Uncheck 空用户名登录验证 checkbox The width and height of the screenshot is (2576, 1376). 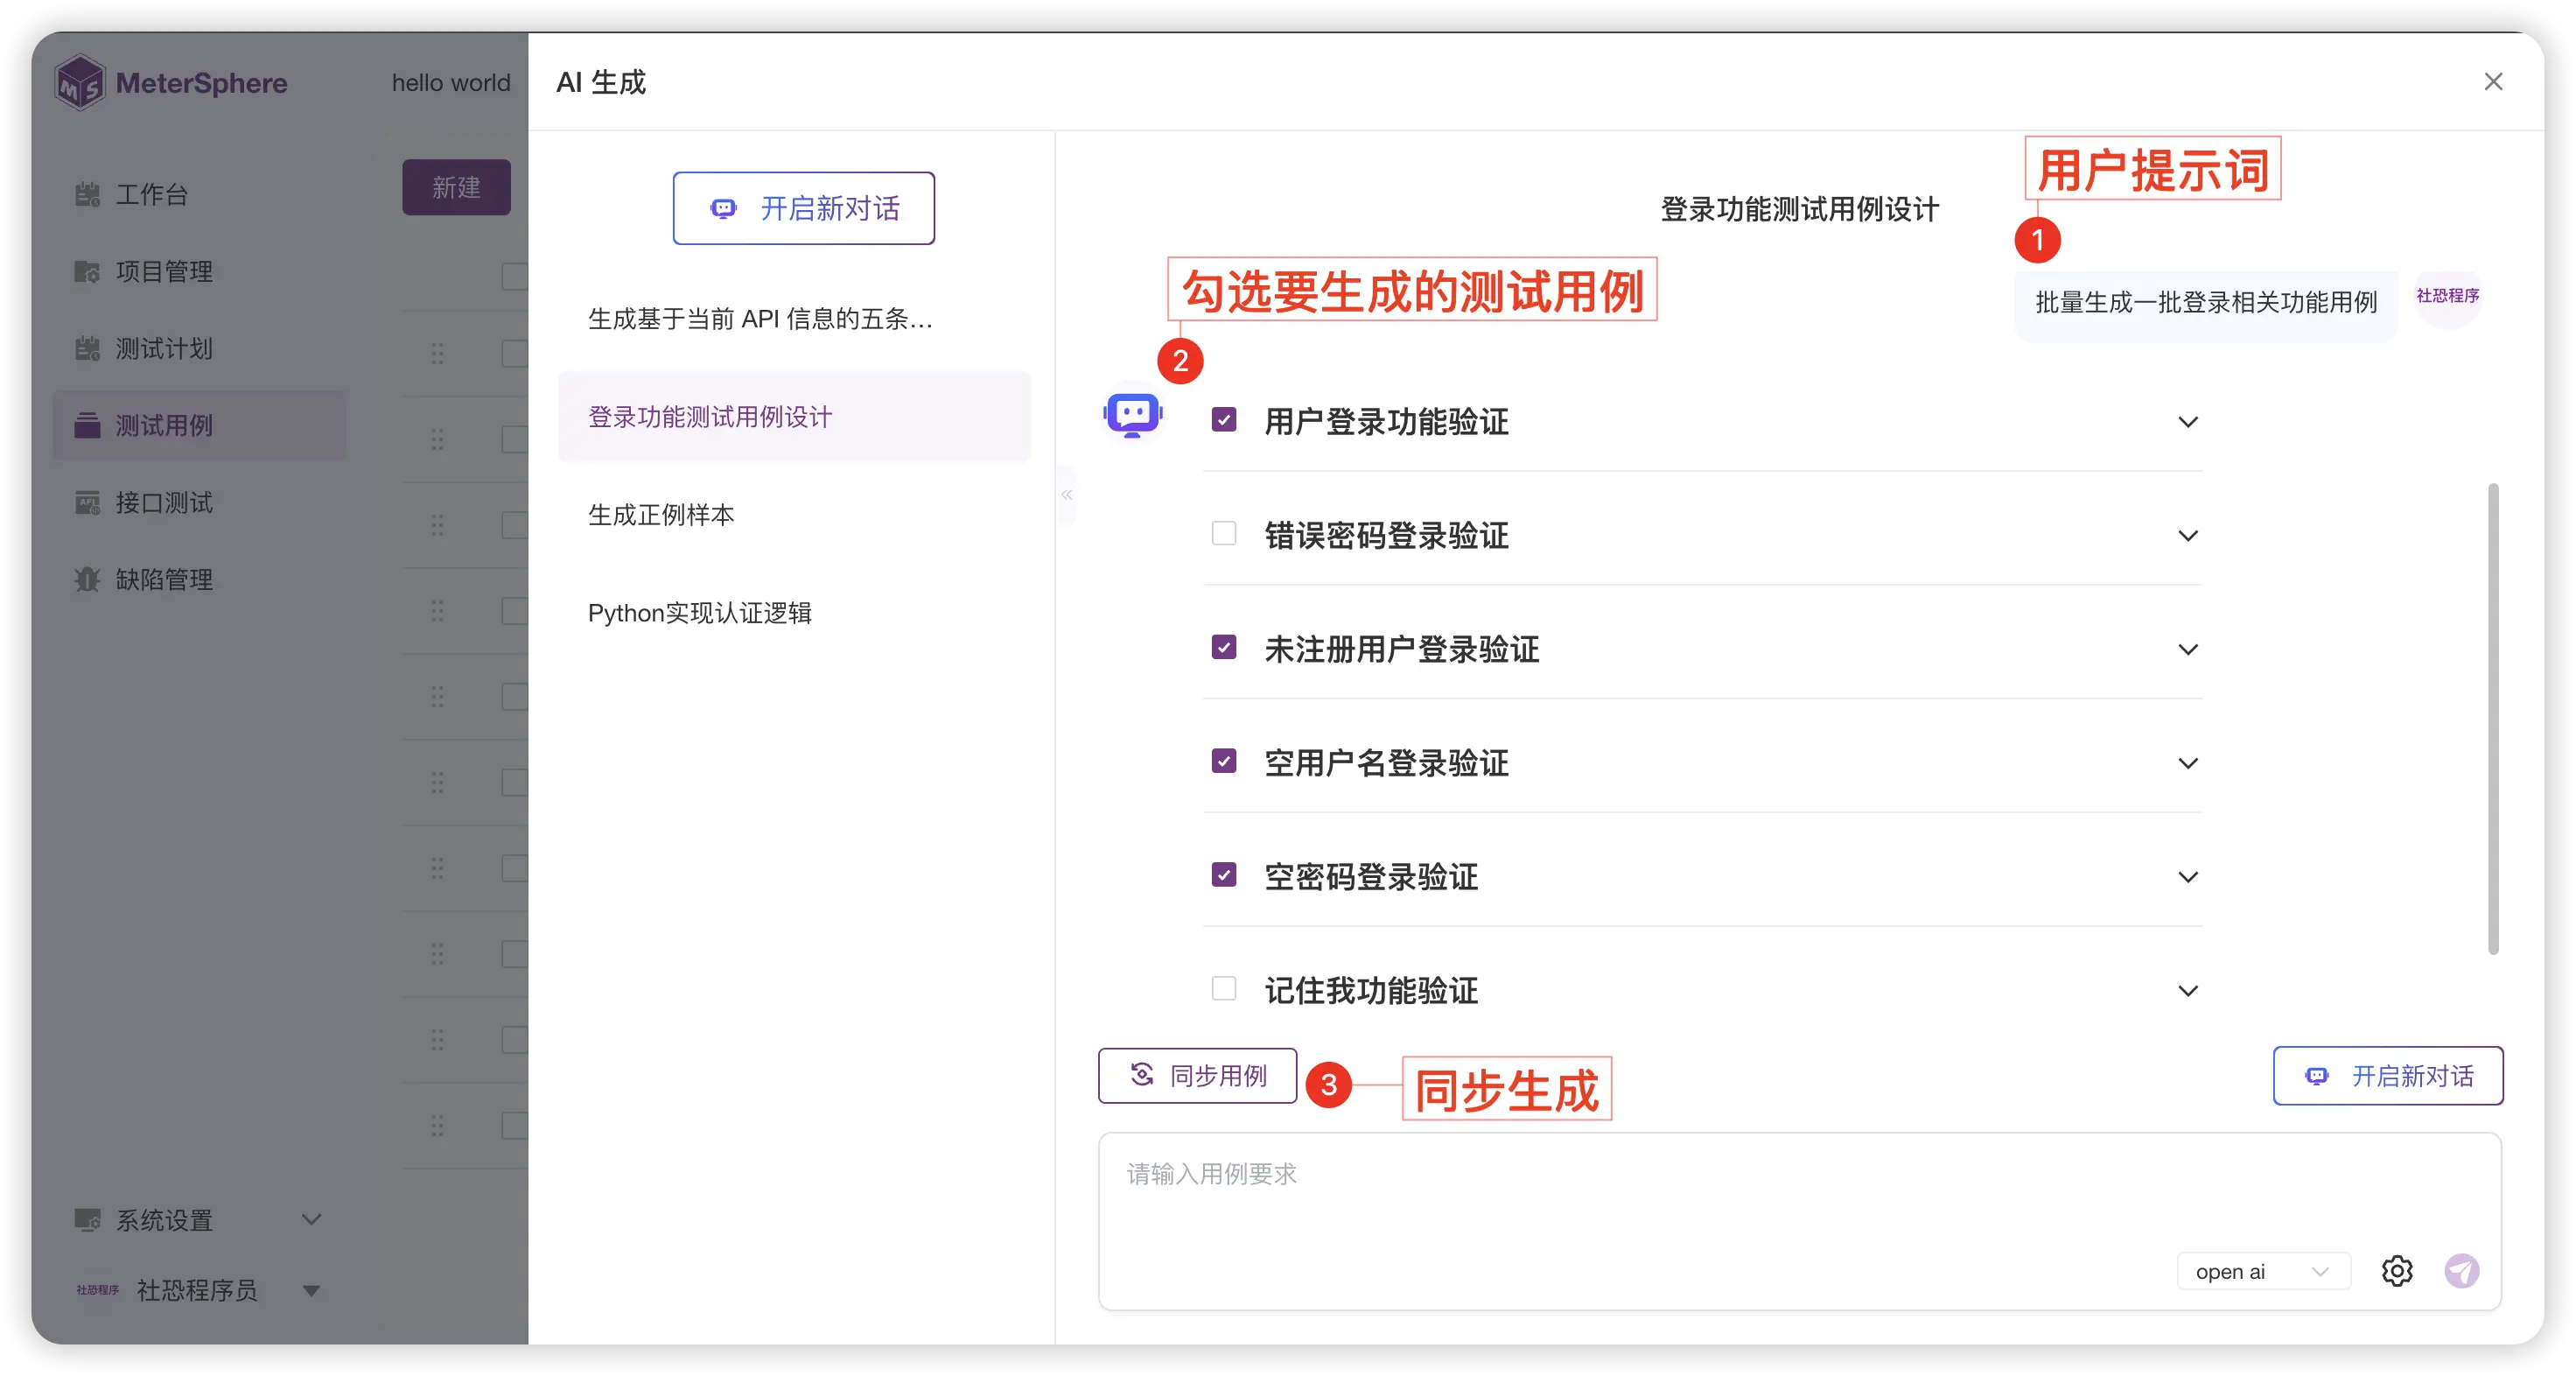[1224, 761]
